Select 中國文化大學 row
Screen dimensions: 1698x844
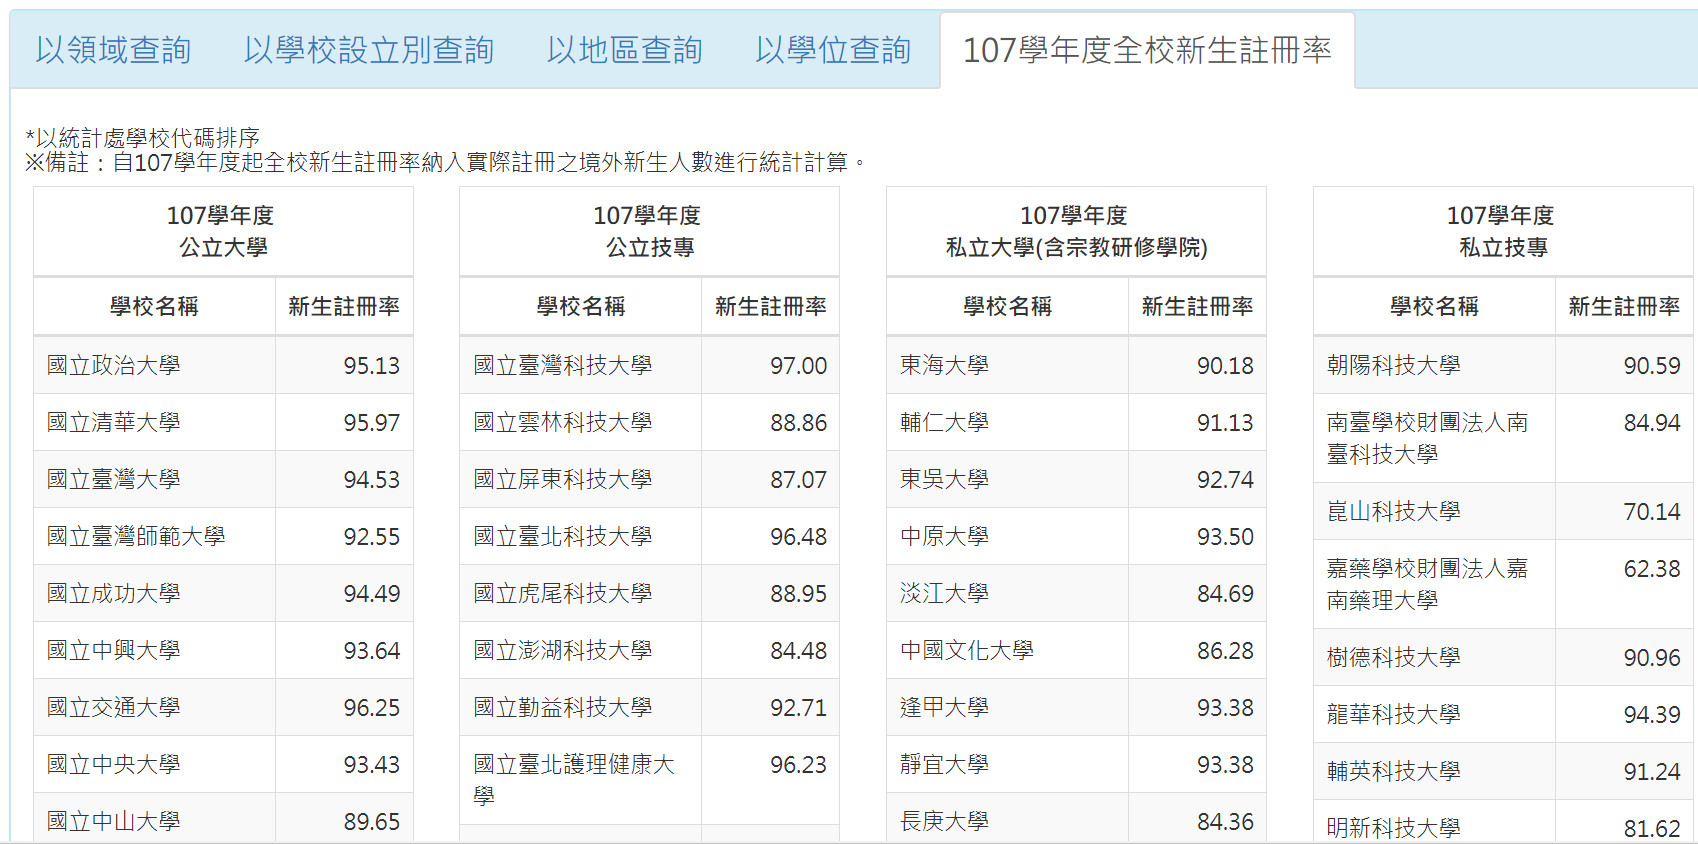1076,650
